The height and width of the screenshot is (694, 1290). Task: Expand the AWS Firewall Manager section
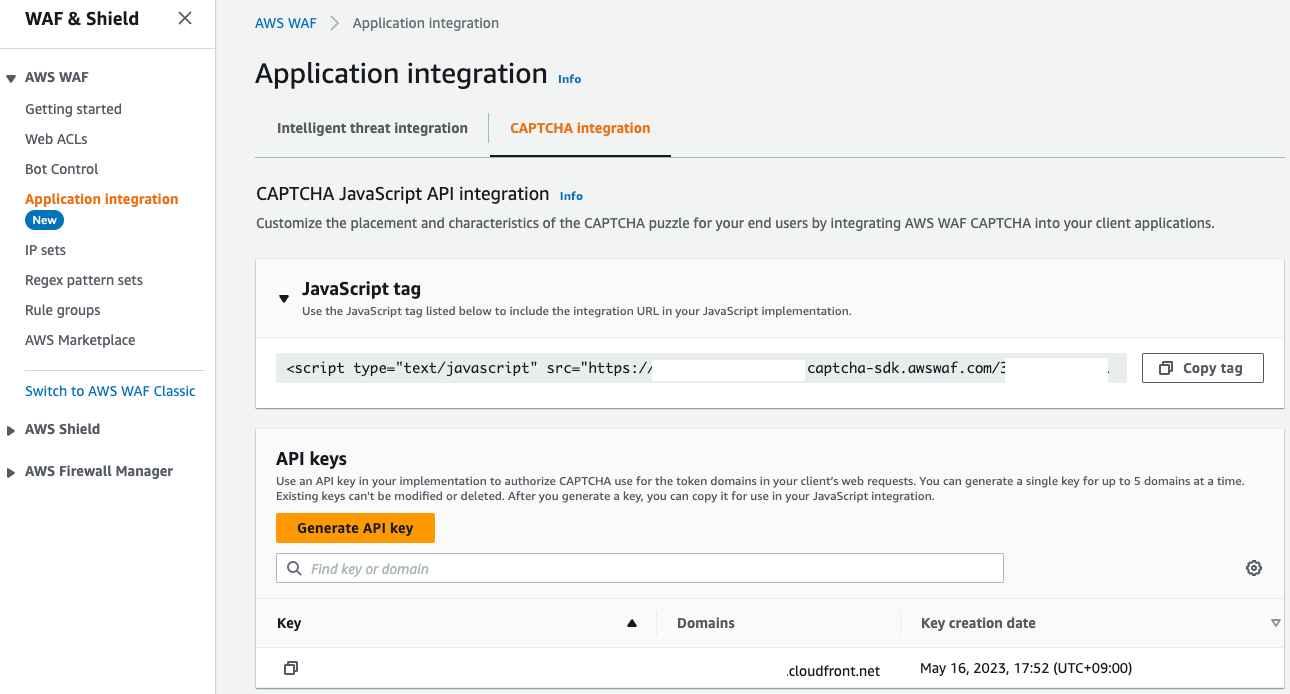pos(10,470)
